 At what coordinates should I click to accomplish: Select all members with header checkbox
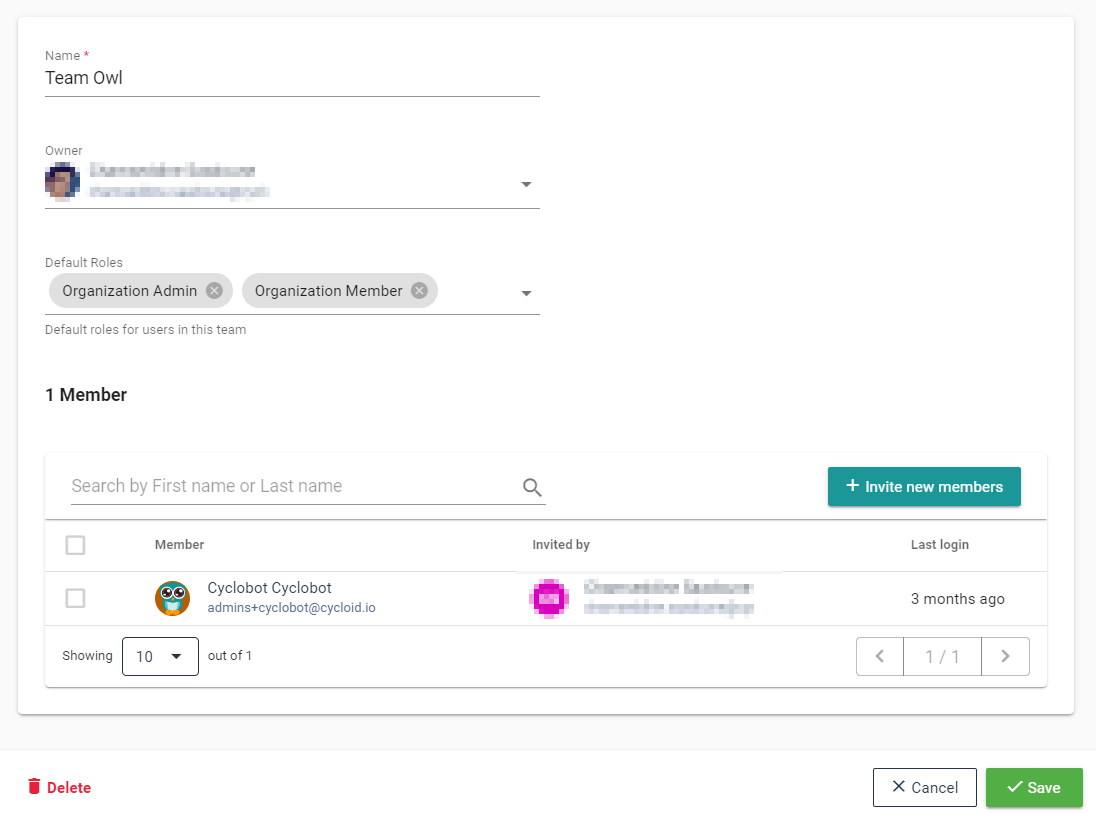tap(75, 545)
